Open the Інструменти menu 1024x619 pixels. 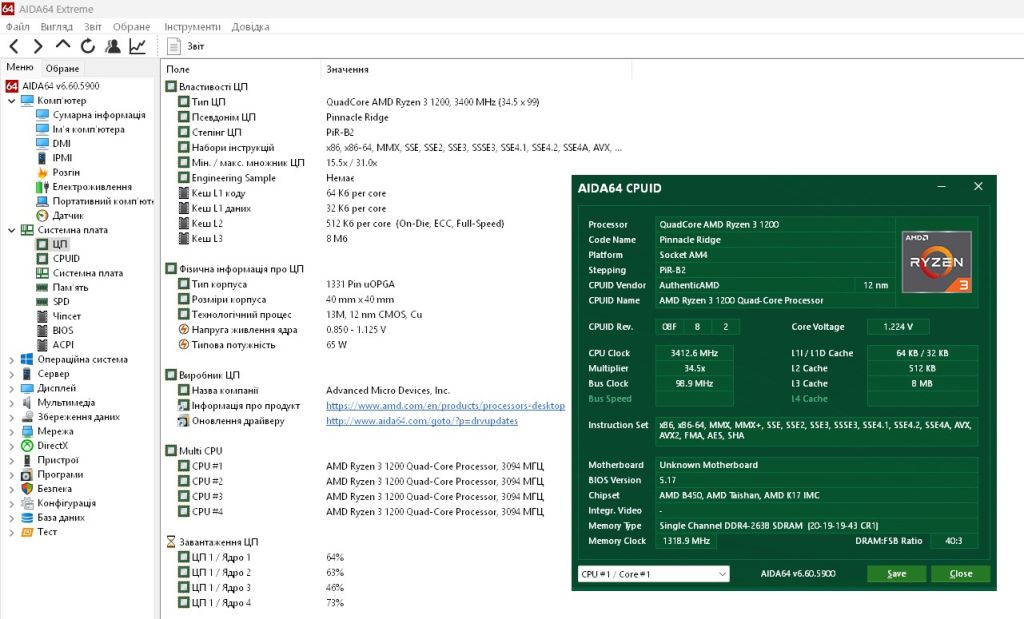tap(192, 27)
